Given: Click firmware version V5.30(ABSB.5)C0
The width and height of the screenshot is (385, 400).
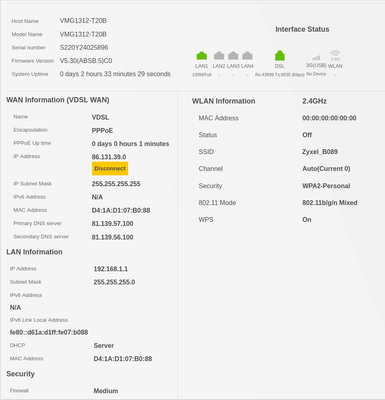Looking at the screenshot, I should (86, 61).
